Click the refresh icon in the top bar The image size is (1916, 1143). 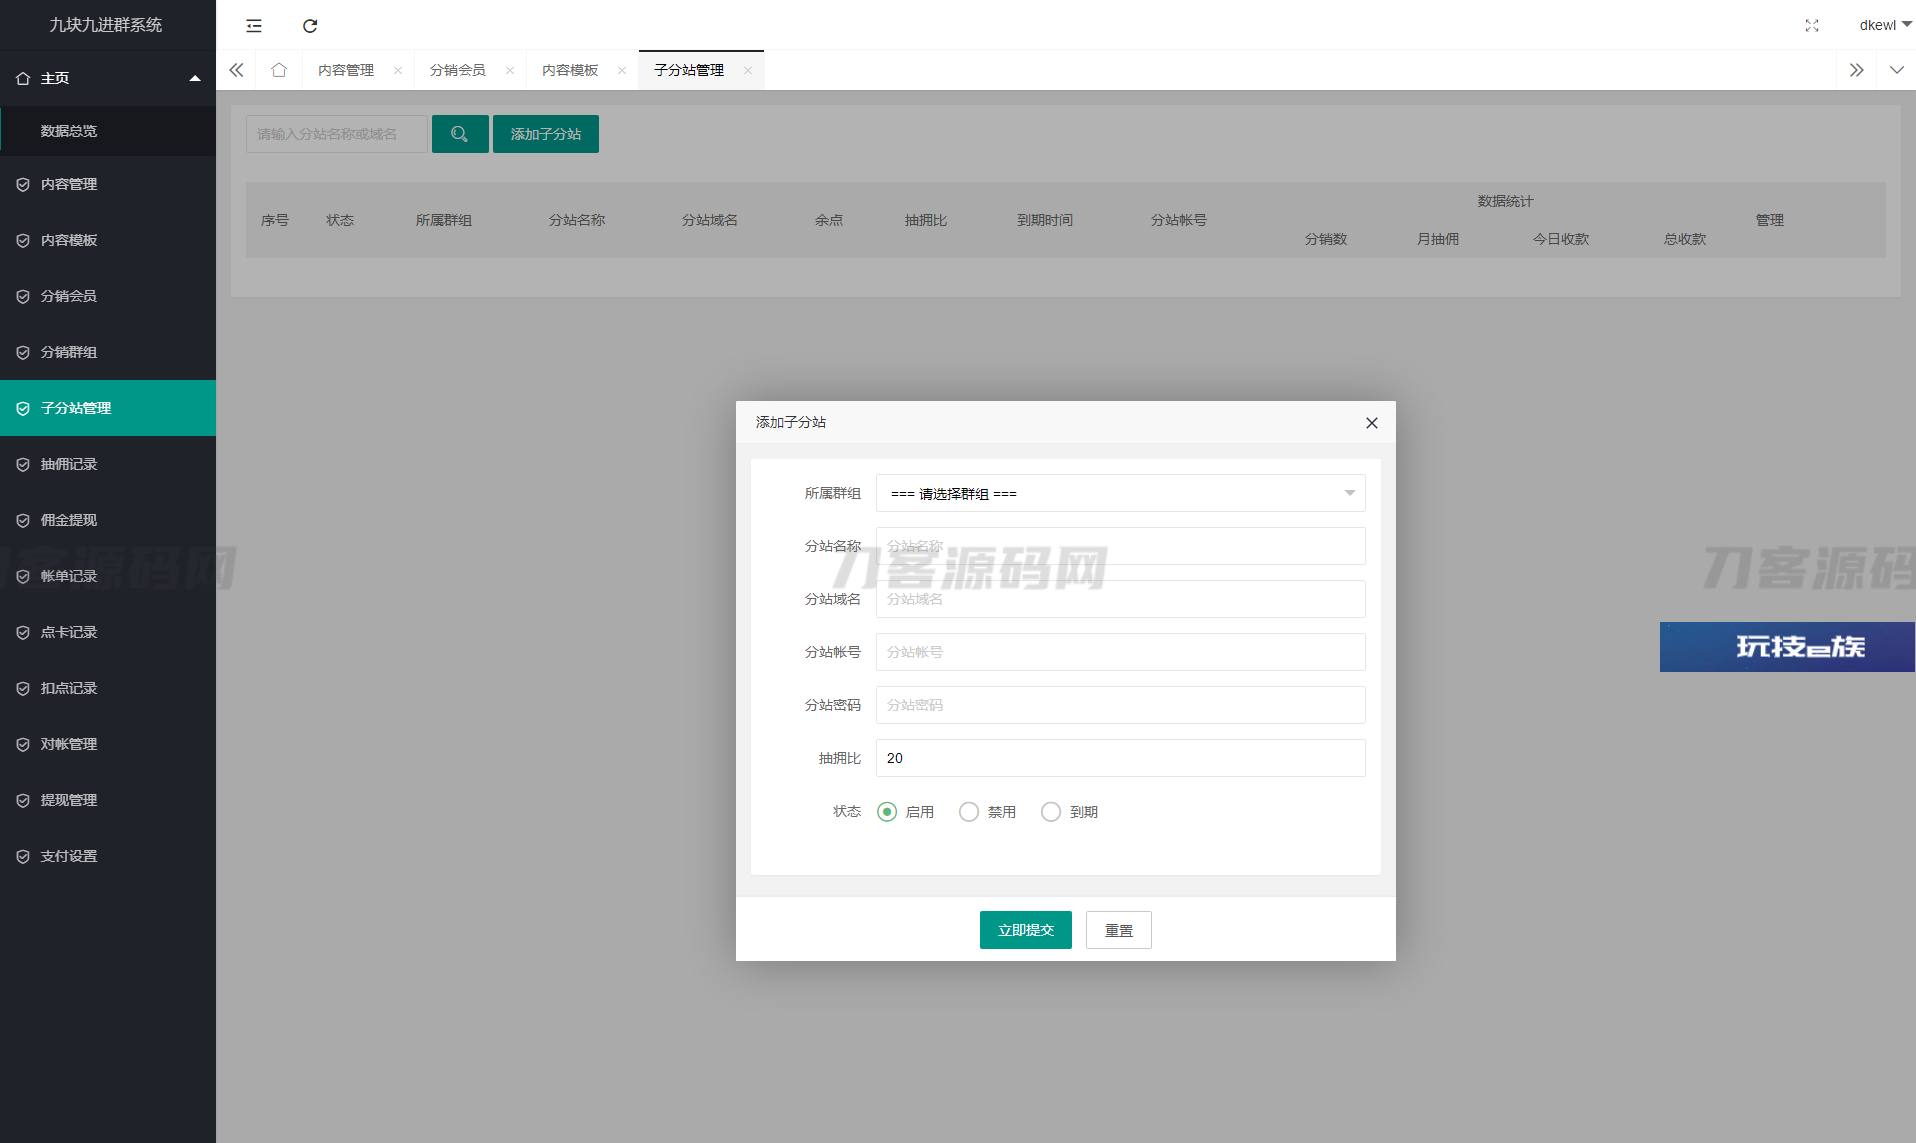point(310,26)
